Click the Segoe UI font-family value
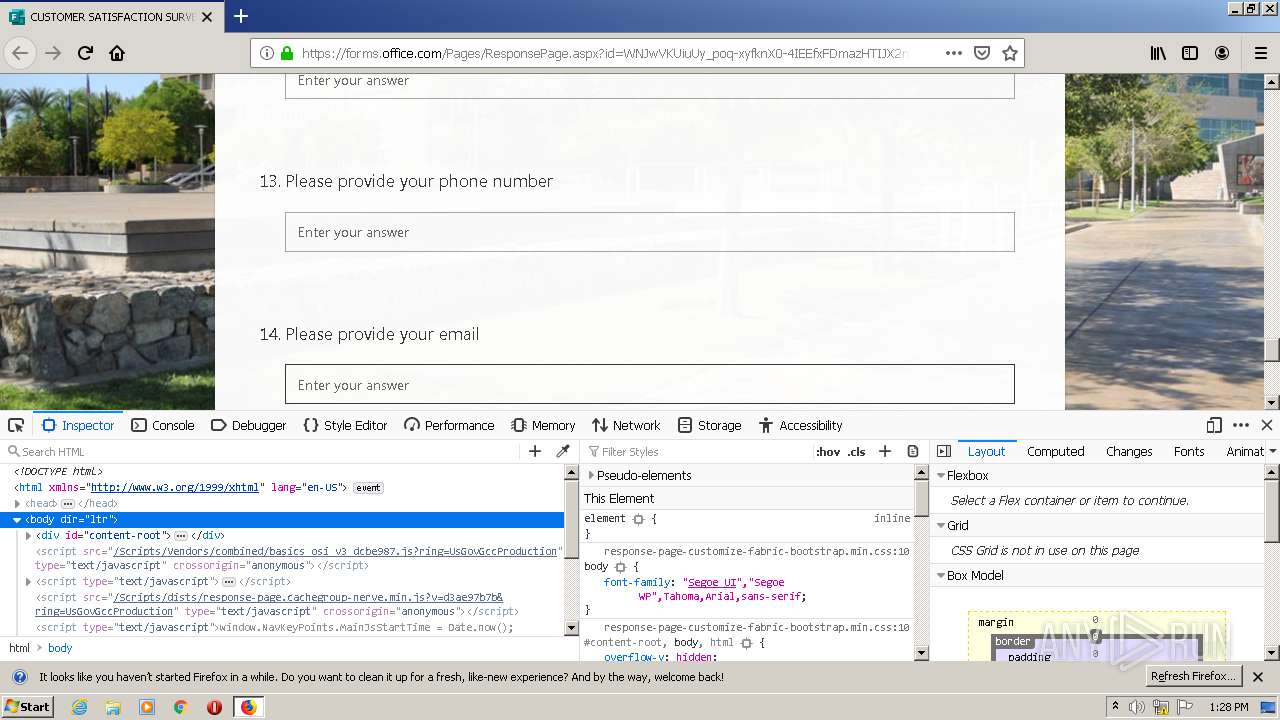The image size is (1280, 720). (x=710, y=582)
